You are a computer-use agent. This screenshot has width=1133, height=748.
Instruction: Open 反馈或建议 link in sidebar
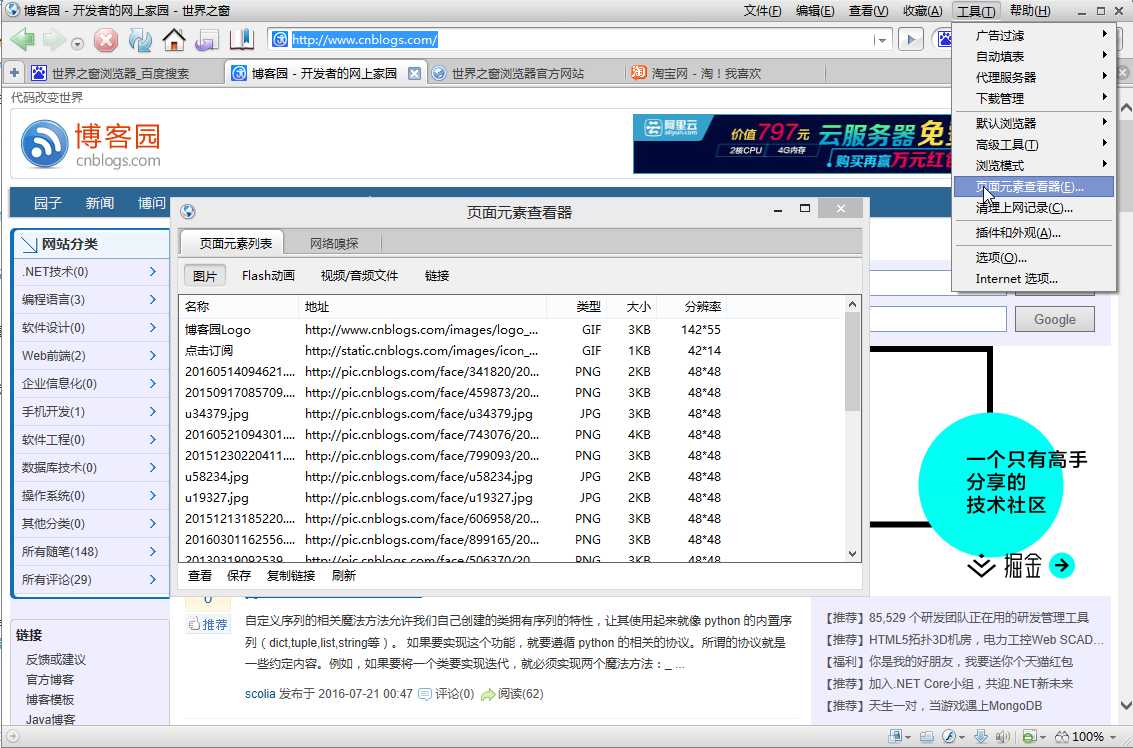click(56, 659)
